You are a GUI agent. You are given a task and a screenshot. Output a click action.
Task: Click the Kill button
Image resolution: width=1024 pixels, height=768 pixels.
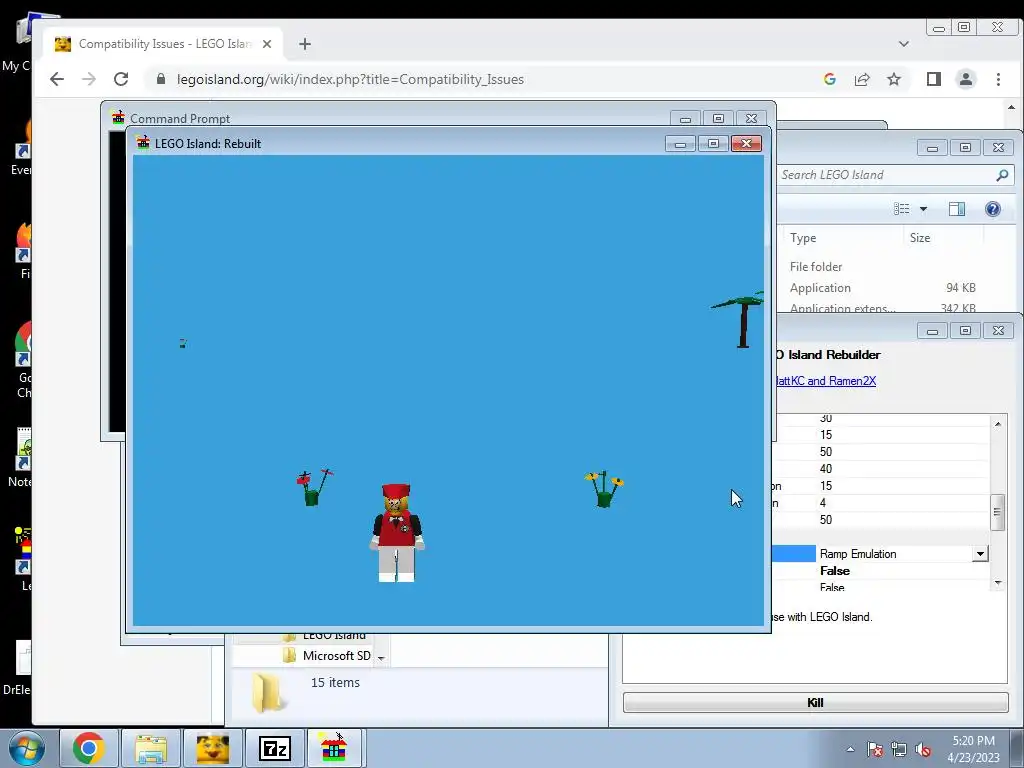[815, 703]
